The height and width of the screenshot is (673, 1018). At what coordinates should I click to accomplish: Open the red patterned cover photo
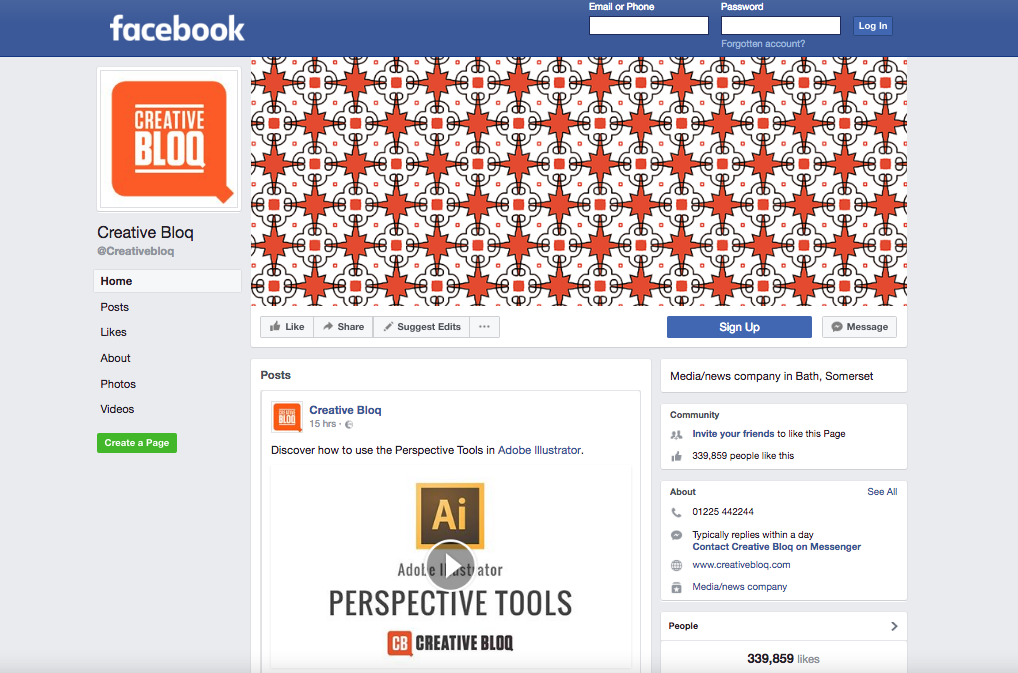pyautogui.click(x=578, y=181)
